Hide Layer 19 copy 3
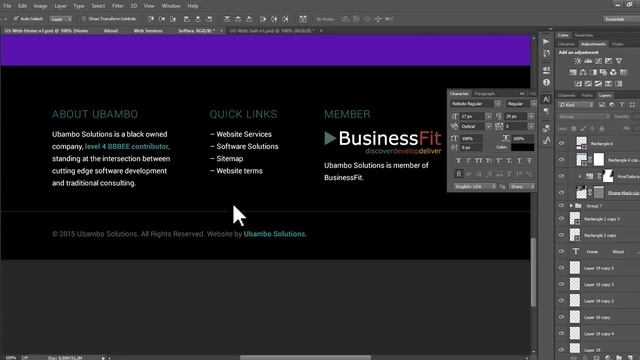Viewport: 640px width, 360px height. click(562, 284)
